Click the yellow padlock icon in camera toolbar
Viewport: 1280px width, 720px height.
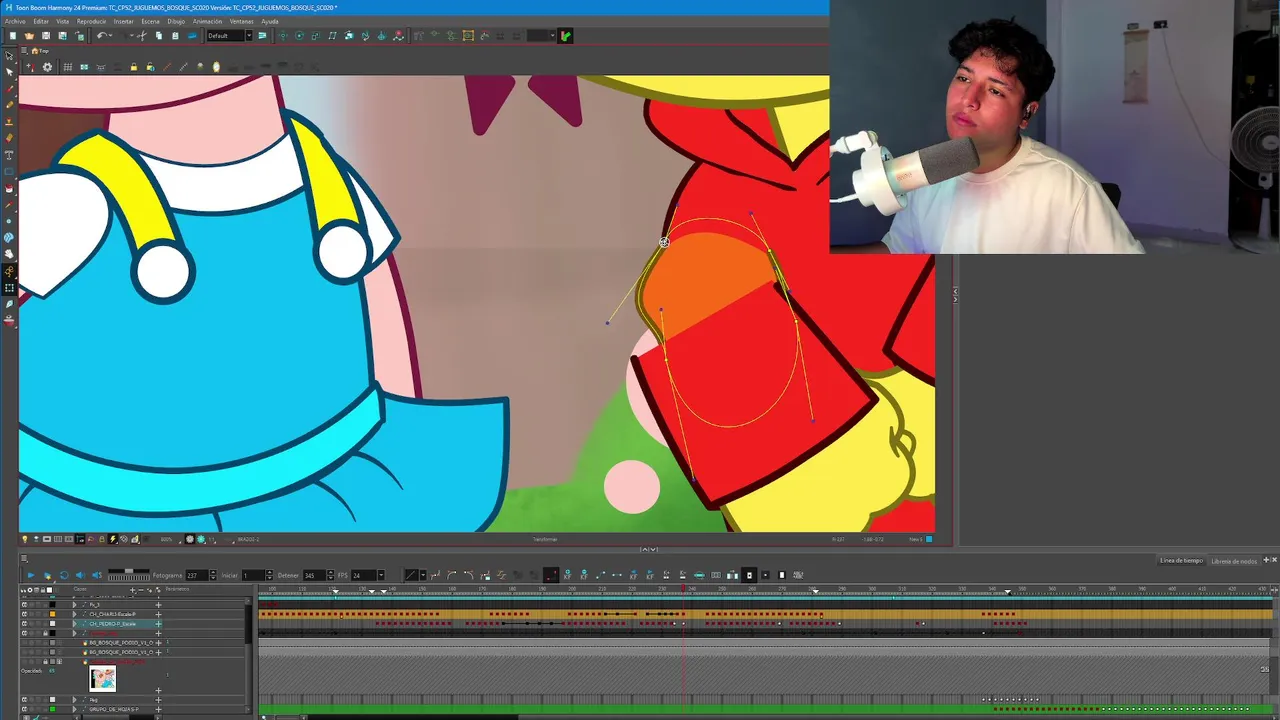(133, 67)
